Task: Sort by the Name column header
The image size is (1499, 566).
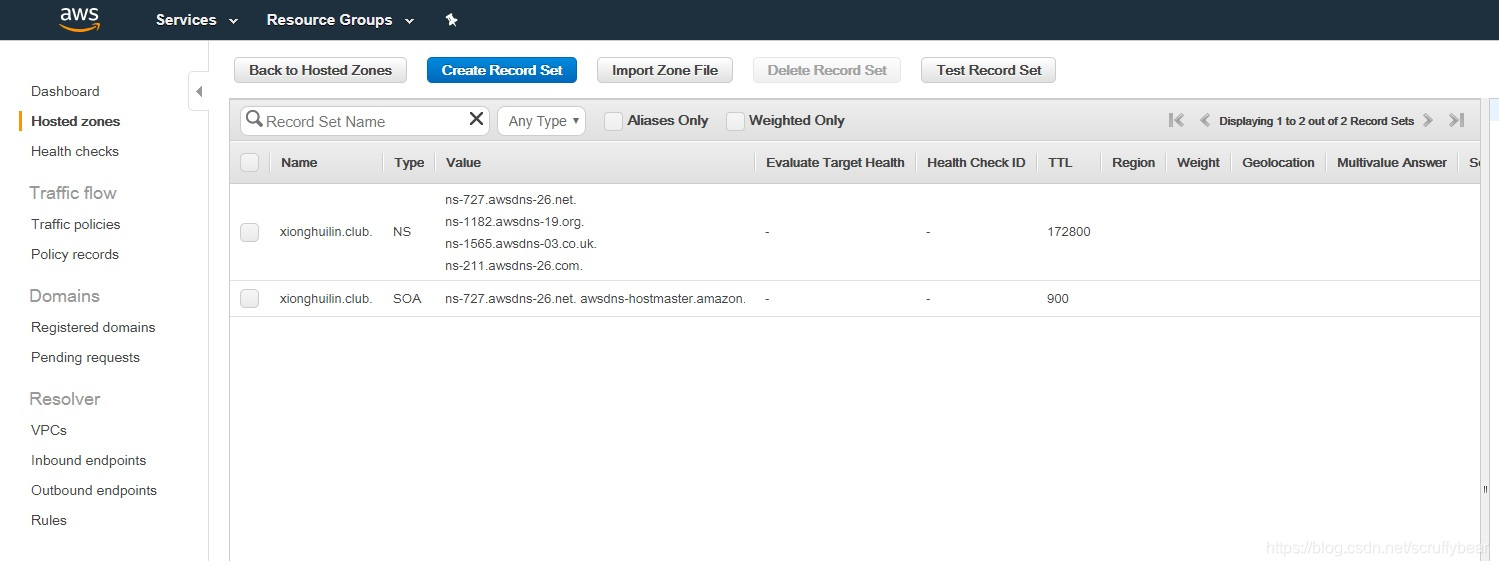Action: tap(299, 162)
